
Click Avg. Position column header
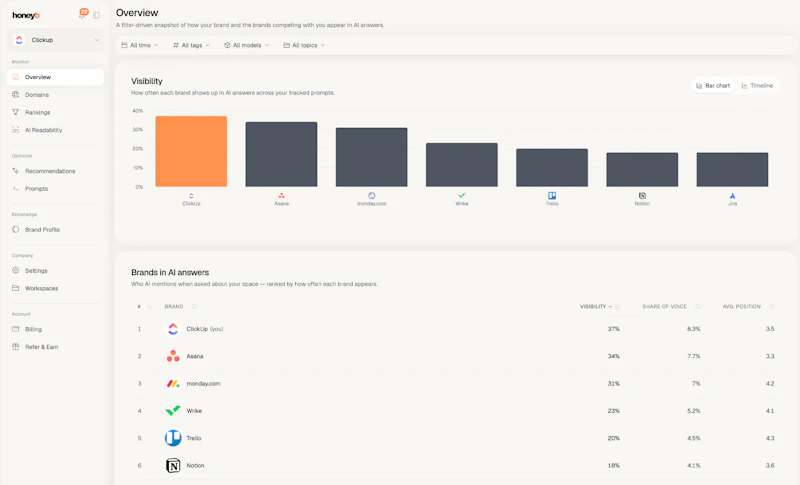coord(741,307)
